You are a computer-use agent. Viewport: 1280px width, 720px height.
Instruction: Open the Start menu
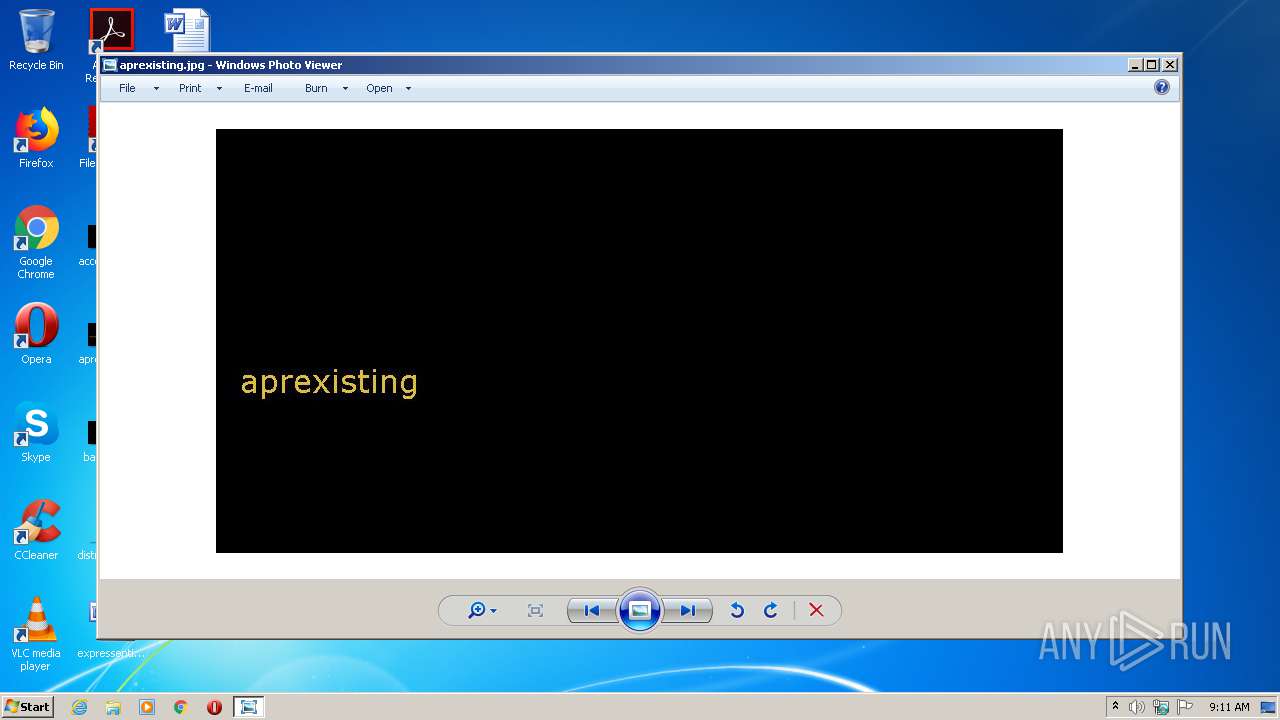pyautogui.click(x=27, y=706)
